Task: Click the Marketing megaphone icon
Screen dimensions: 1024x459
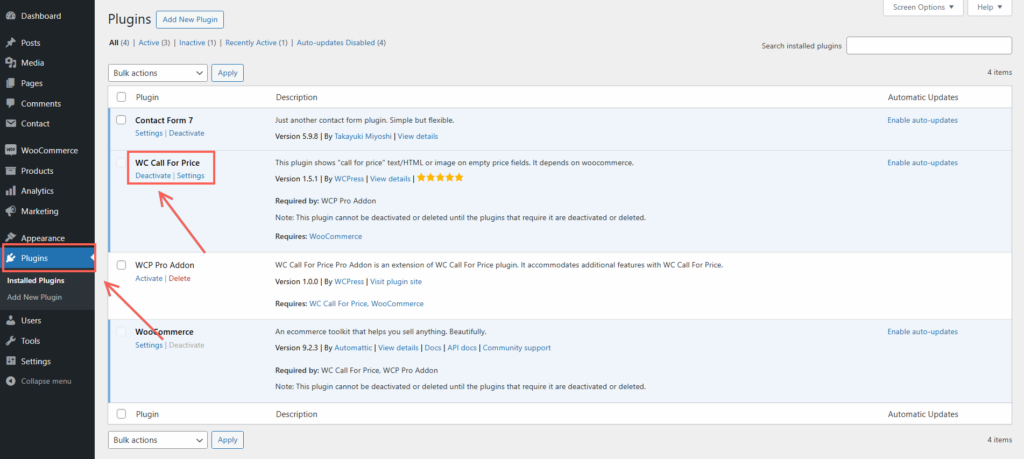Action: pos(10,211)
